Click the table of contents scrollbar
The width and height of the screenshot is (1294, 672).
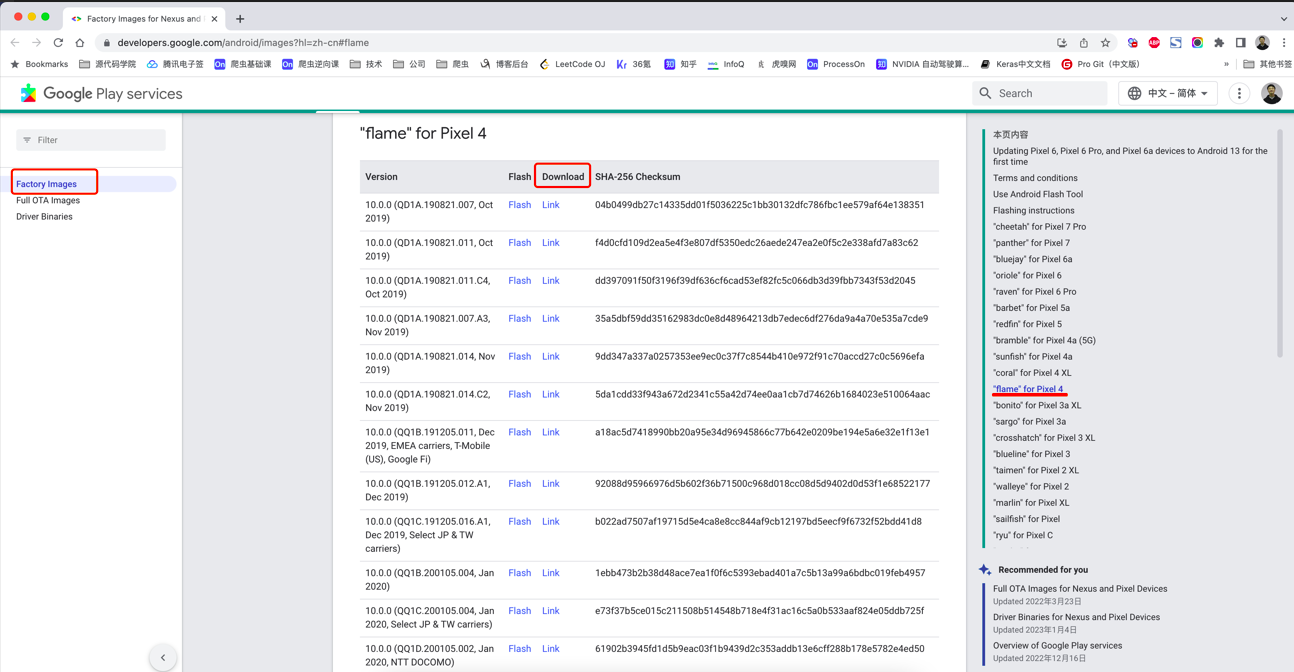[1280, 243]
